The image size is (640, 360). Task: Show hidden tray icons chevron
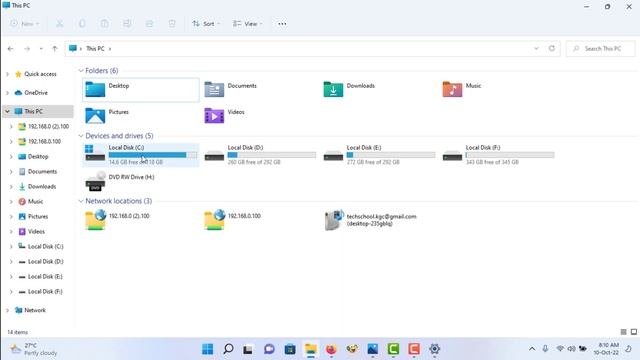pos(532,349)
